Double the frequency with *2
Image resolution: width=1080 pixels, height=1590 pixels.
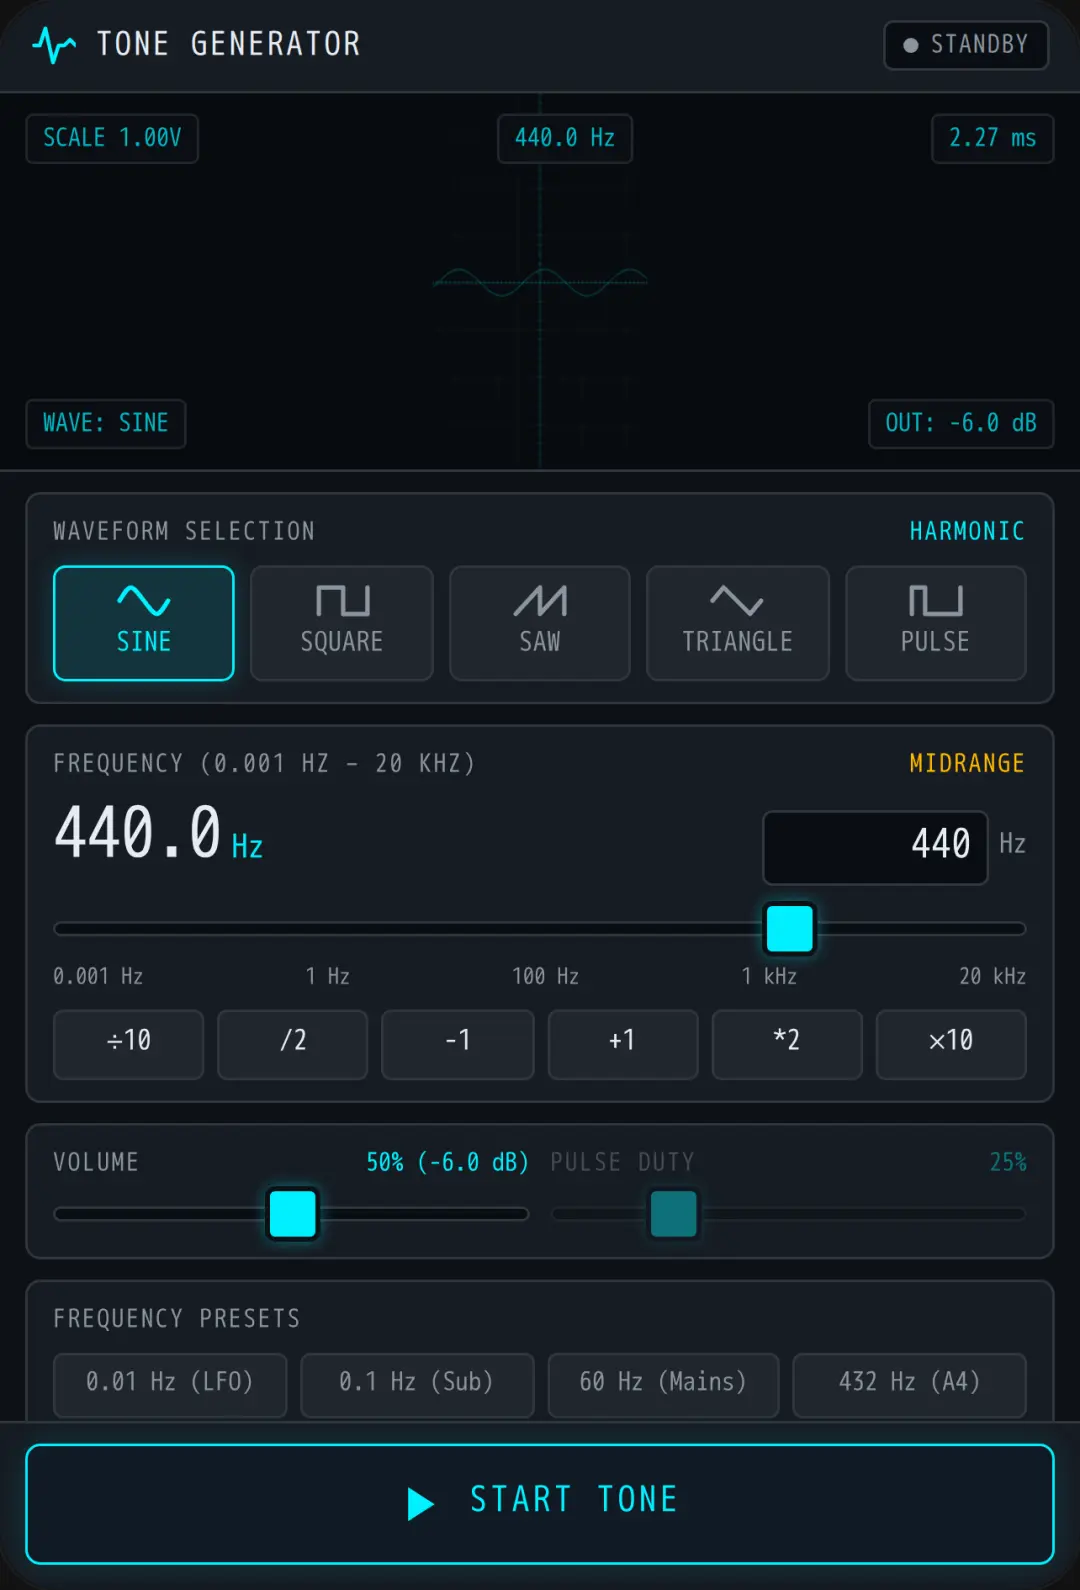pyautogui.click(x=787, y=1044)
